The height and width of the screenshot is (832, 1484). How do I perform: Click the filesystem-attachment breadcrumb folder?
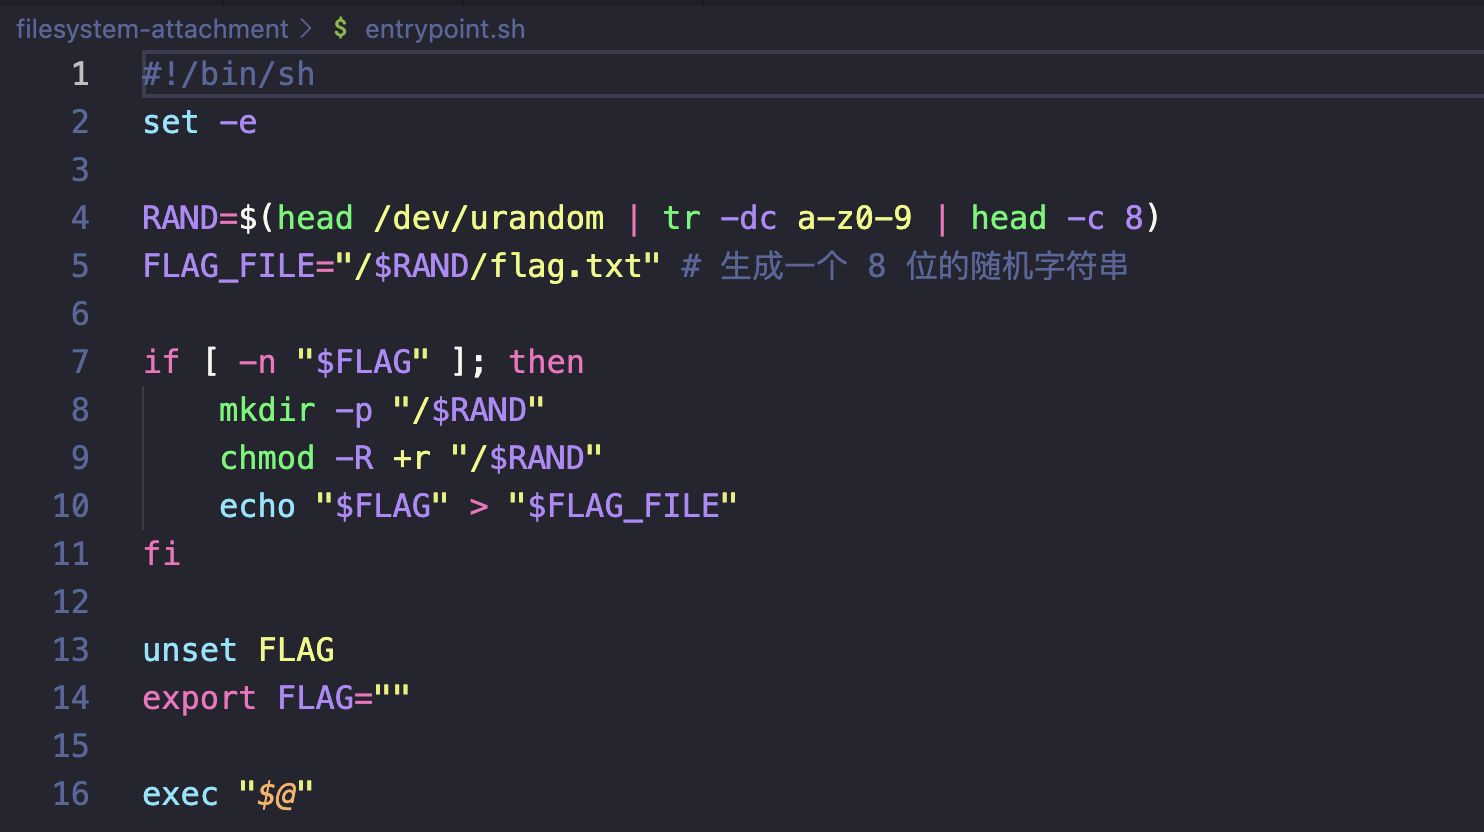(152, 29)
